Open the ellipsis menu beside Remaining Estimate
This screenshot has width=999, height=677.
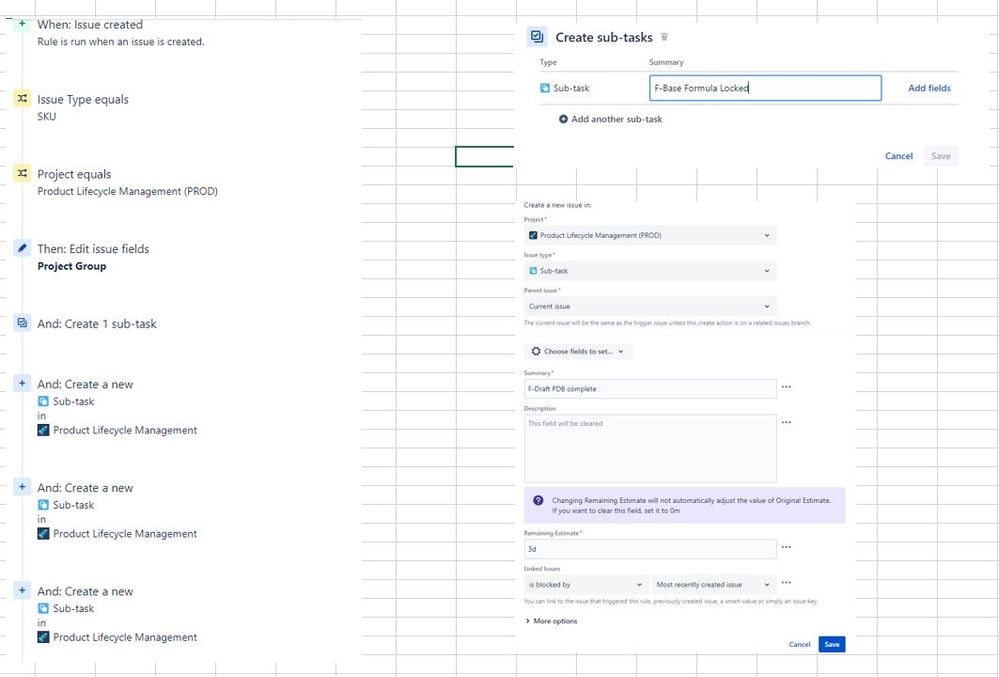[x=786, y=548]
